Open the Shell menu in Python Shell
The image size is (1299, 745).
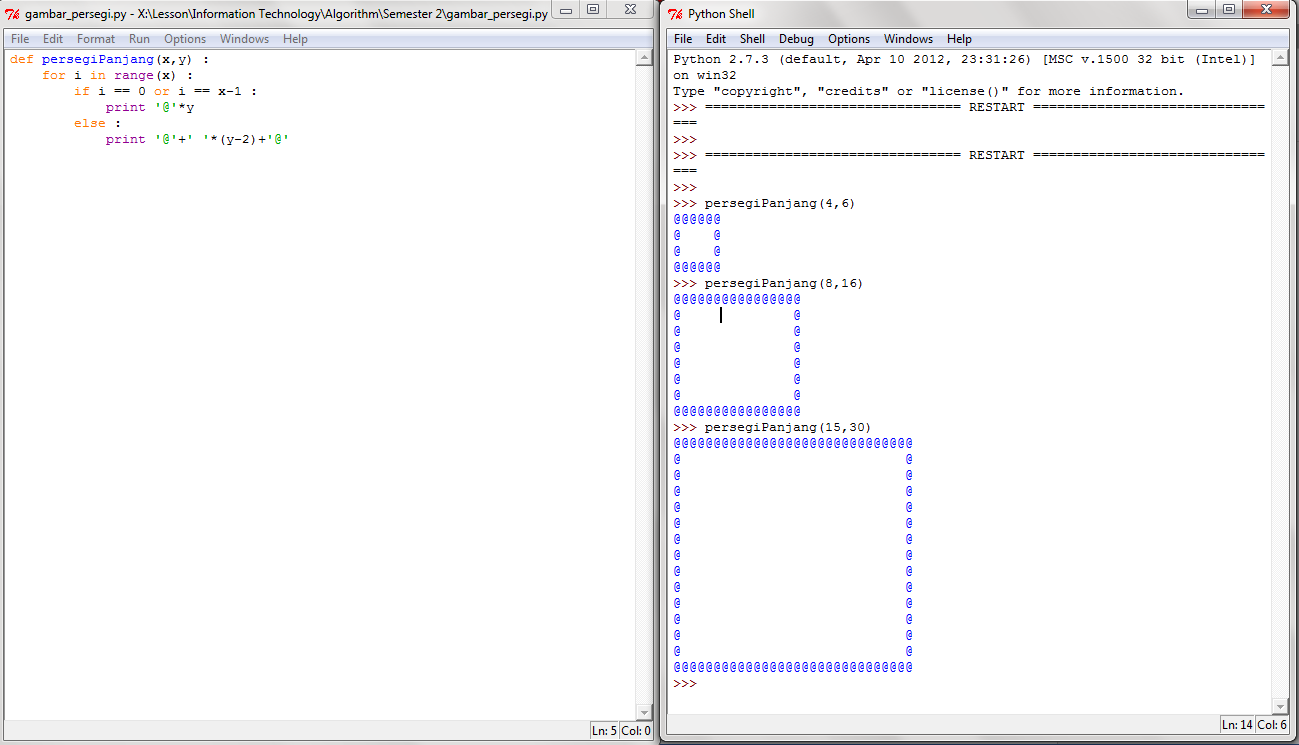tap(752, 39)
